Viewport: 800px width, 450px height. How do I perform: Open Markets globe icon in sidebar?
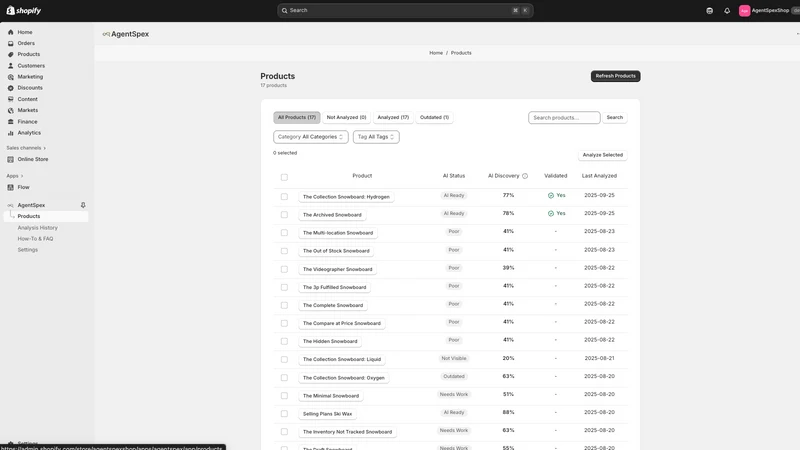pos(10,110)
